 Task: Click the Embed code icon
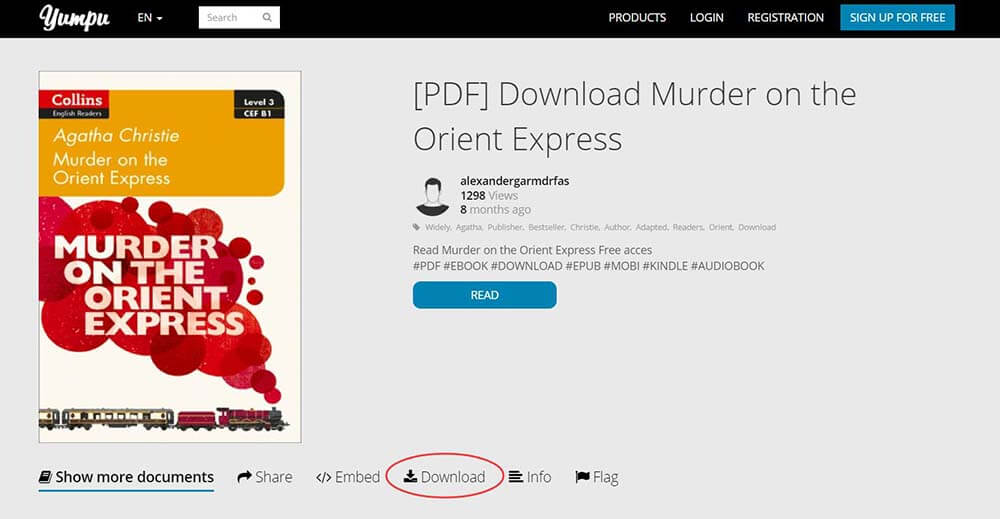pyautogui.click(x=323, y=477)
